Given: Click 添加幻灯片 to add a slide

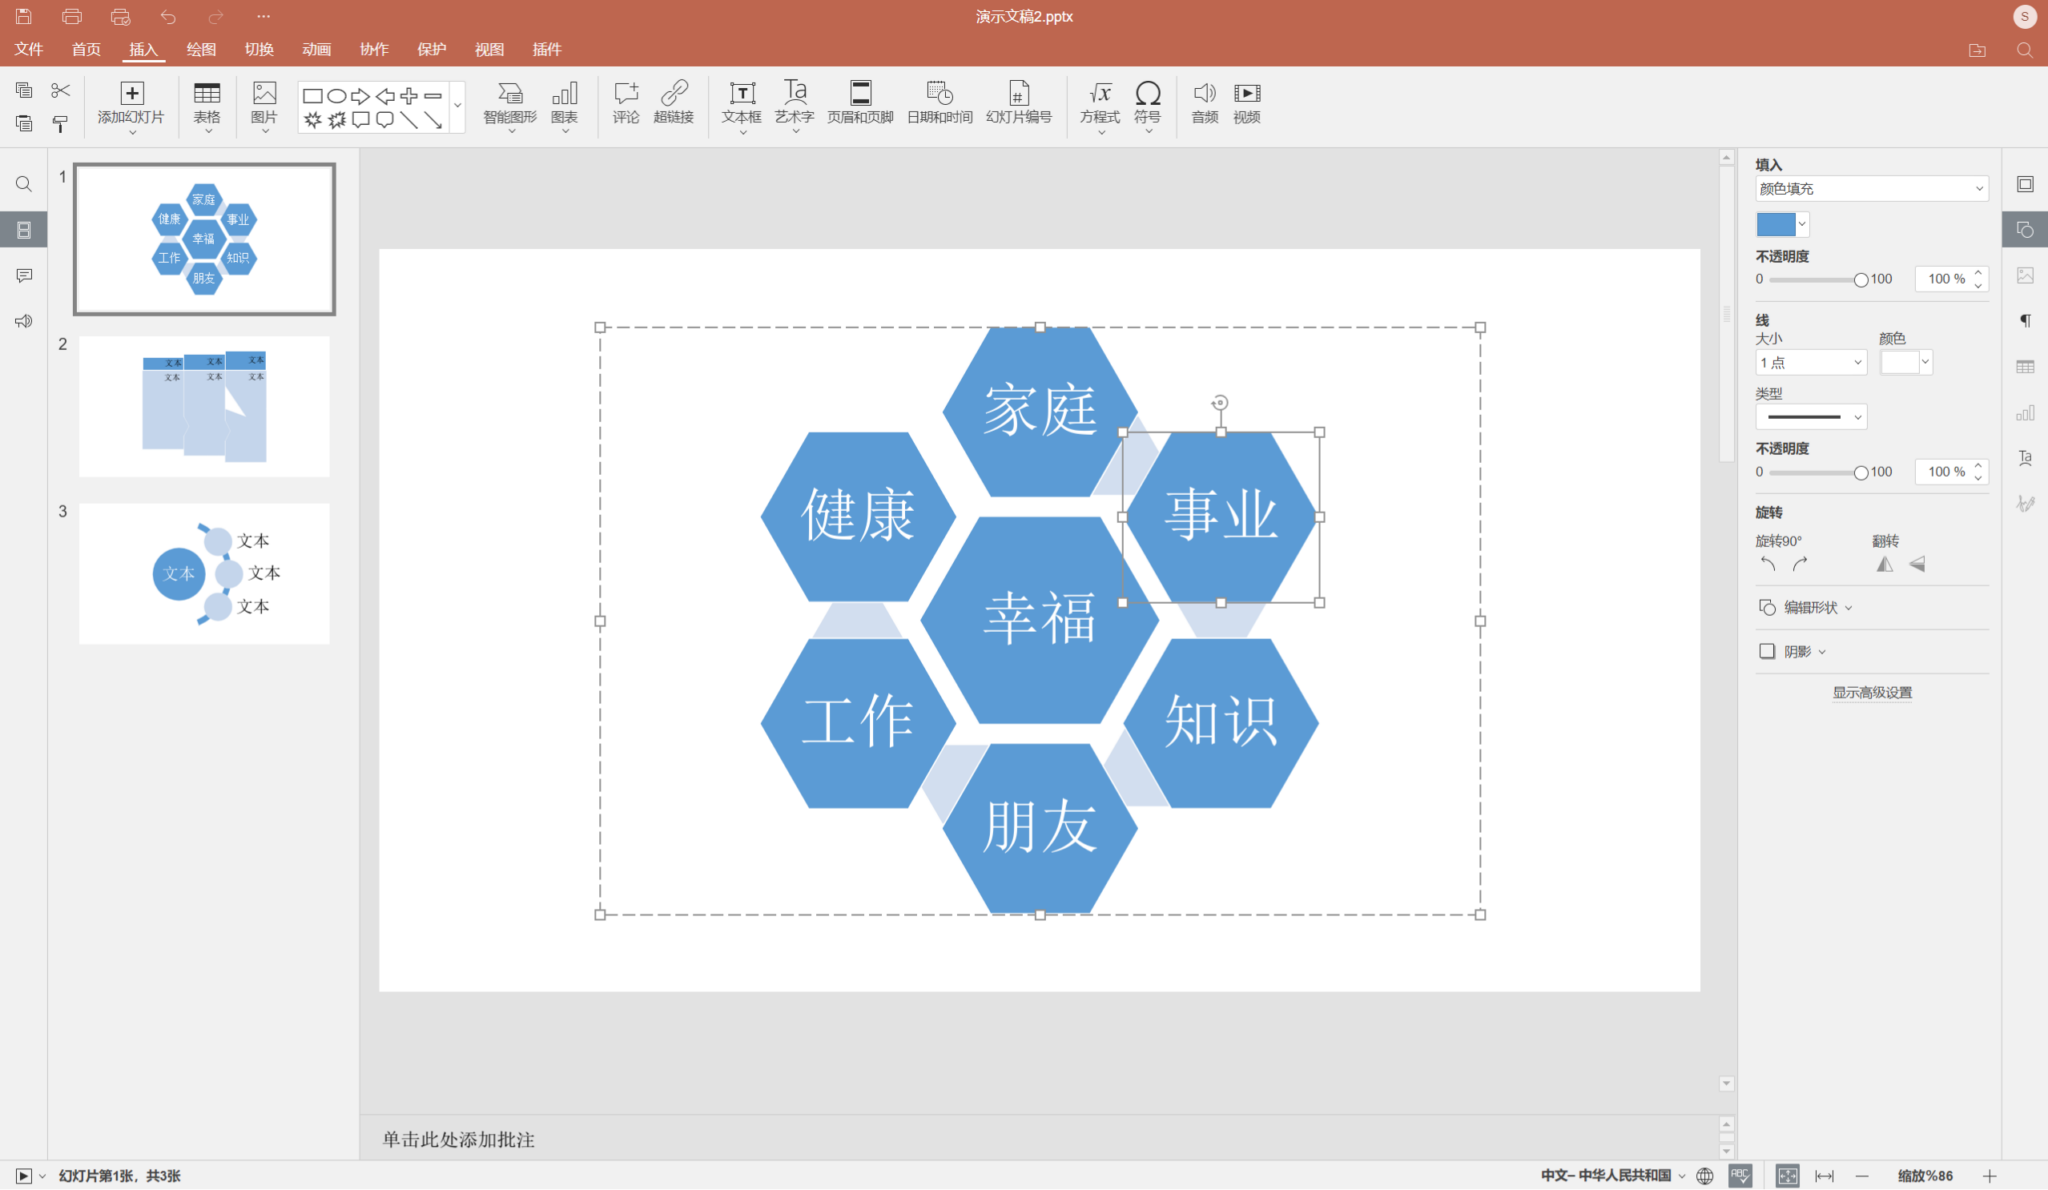Looking at the screenshot, I should (x=131, y=104).
